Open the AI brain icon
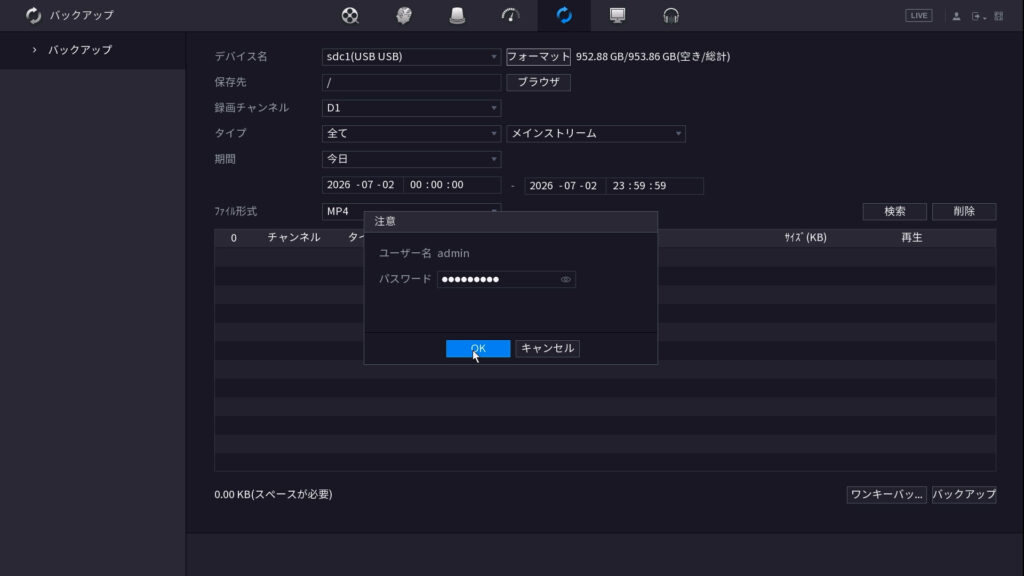This screenshot has width=1024, height=576. (404, 15)
